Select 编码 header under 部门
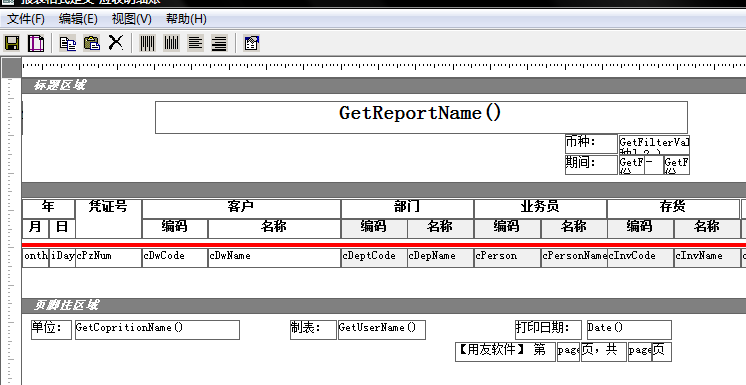The image size is (746, 385). coord(374,228)
